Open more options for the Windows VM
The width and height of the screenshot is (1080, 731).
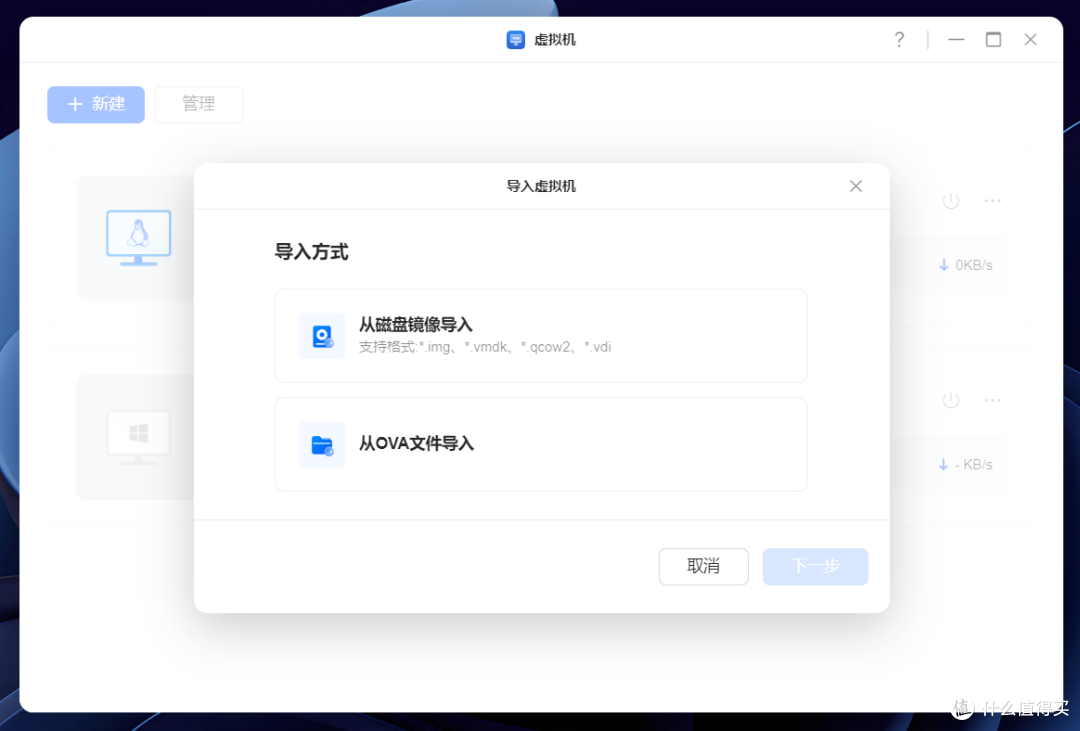pyautogui.click(x=993, y=400)
